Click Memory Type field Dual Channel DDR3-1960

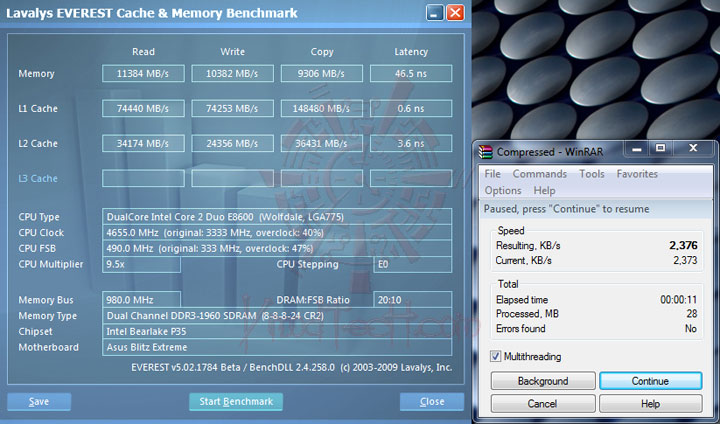(277, 316)
